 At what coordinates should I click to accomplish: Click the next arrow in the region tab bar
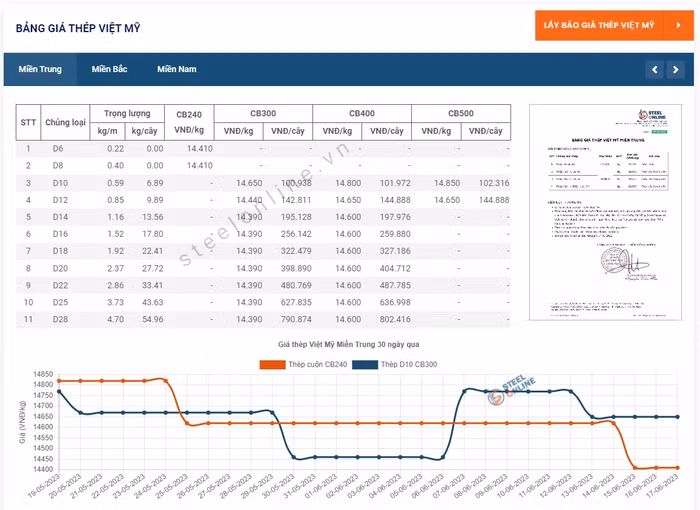674,69
